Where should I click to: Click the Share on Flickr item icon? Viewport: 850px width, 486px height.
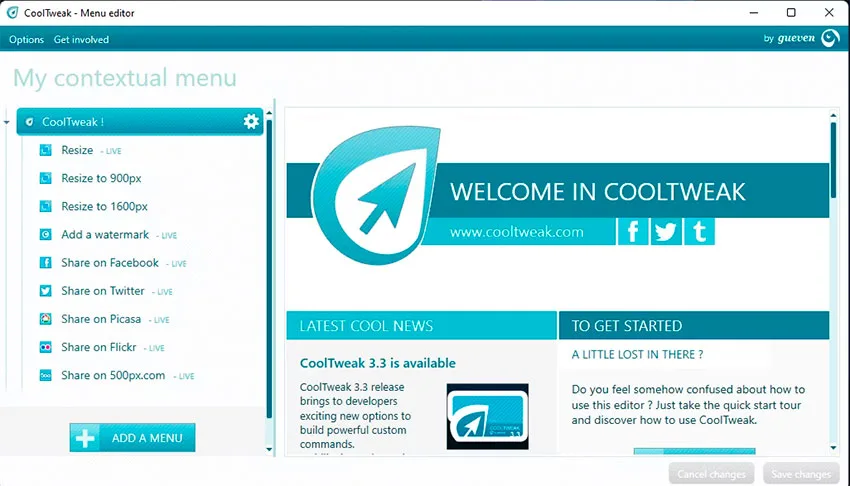(46, 347)
